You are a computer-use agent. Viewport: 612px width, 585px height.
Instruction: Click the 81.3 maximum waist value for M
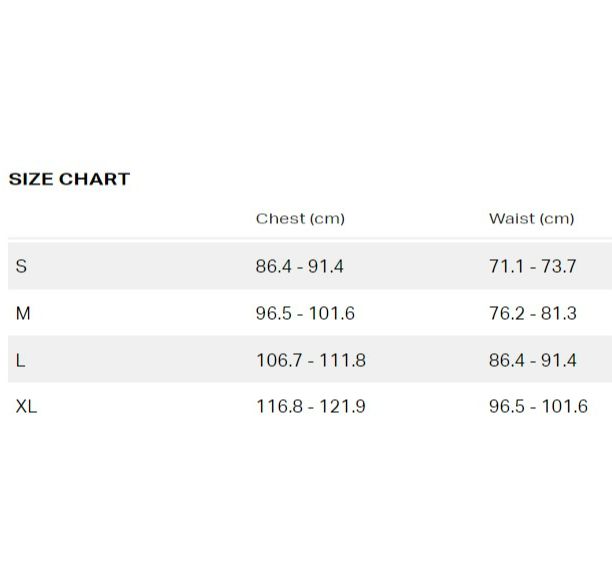559,313
